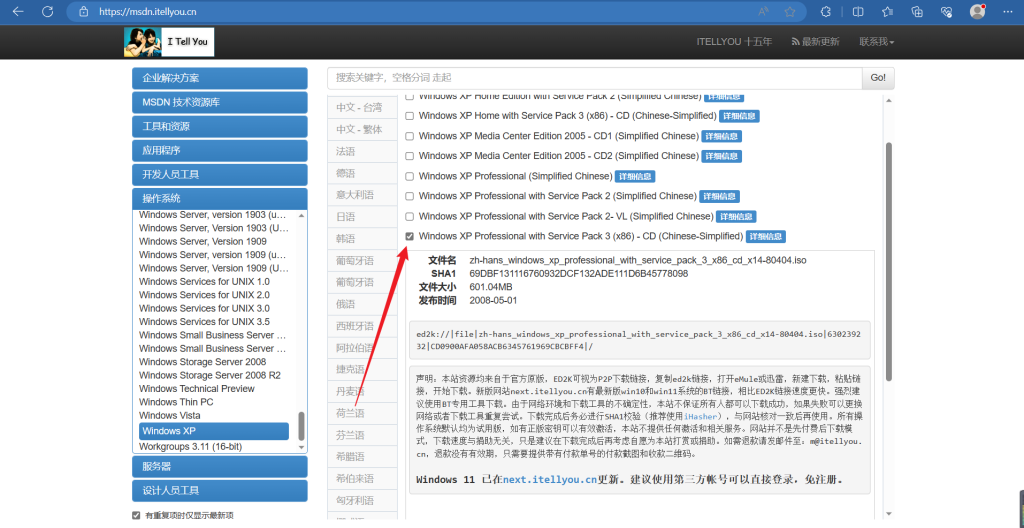Open 详细信息 for XP Professional Service Pack 2- VL

736,216
